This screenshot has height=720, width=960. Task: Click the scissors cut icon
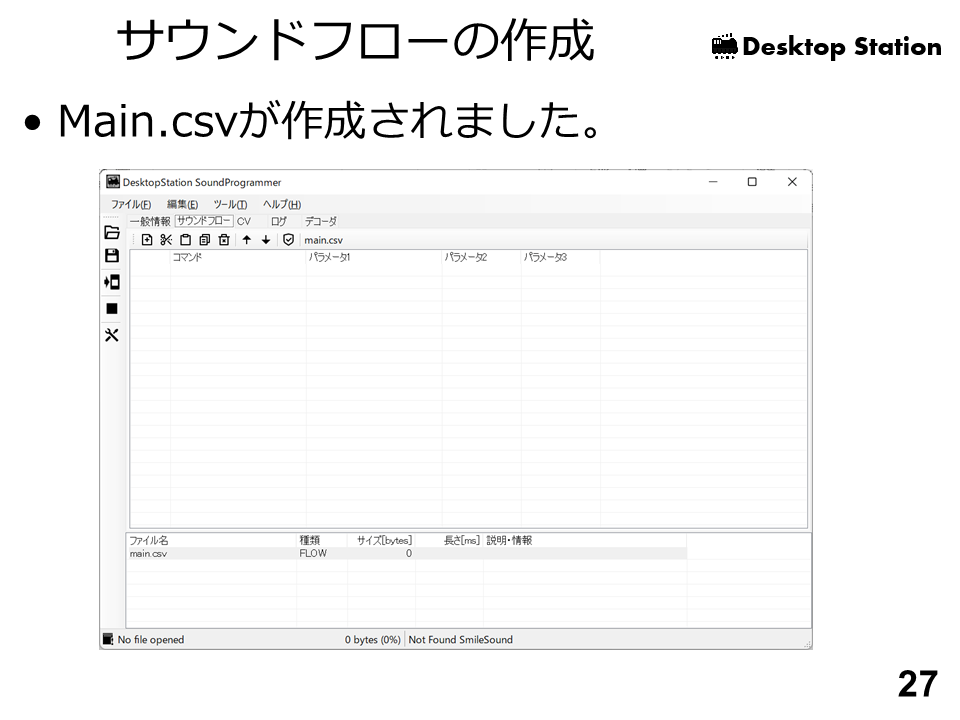(x=166, y=240)
